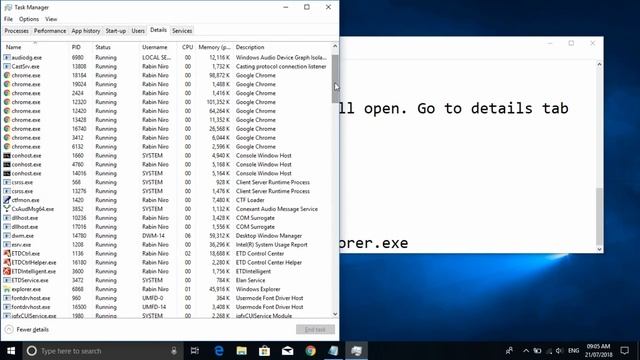Click the volume icon in system tray

(x=559, y=351)
